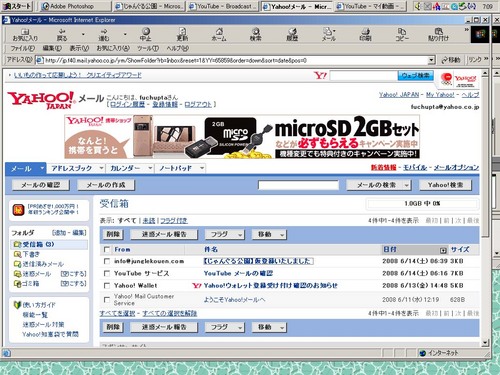Open the Start (スタート) button on the taskbar
500x375 pixels.
coord(17,6)
